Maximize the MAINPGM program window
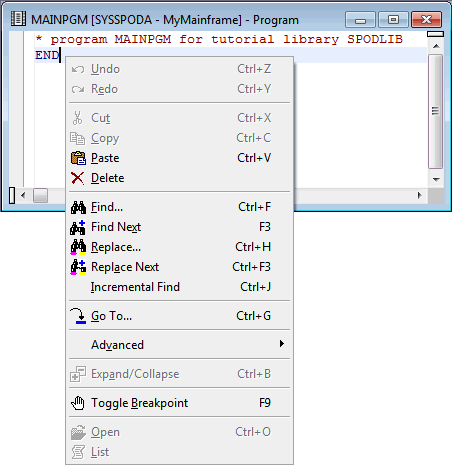Image resolution: width=452 pixels, height=465 pixels. [x=393, y=20]
